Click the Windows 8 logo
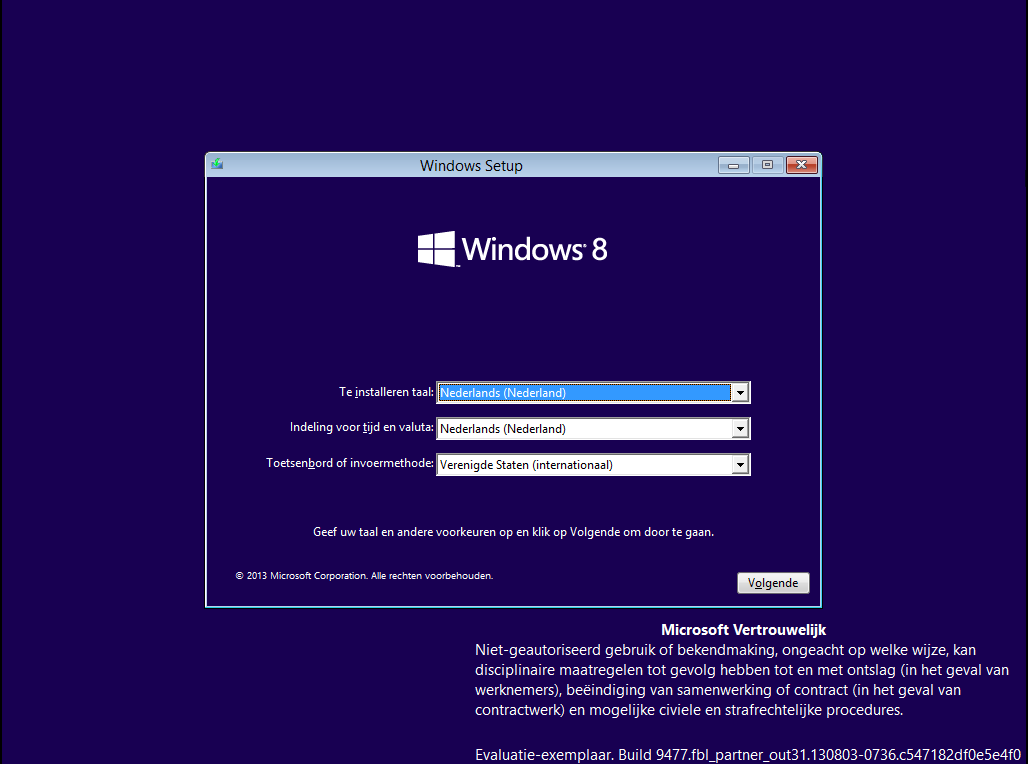 pos(513,249)
